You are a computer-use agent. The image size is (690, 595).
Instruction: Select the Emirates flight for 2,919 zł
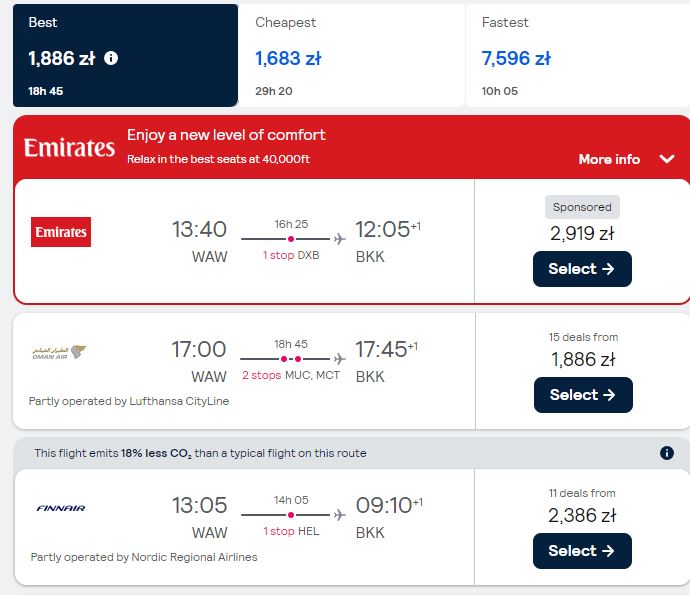pos(582,269)
